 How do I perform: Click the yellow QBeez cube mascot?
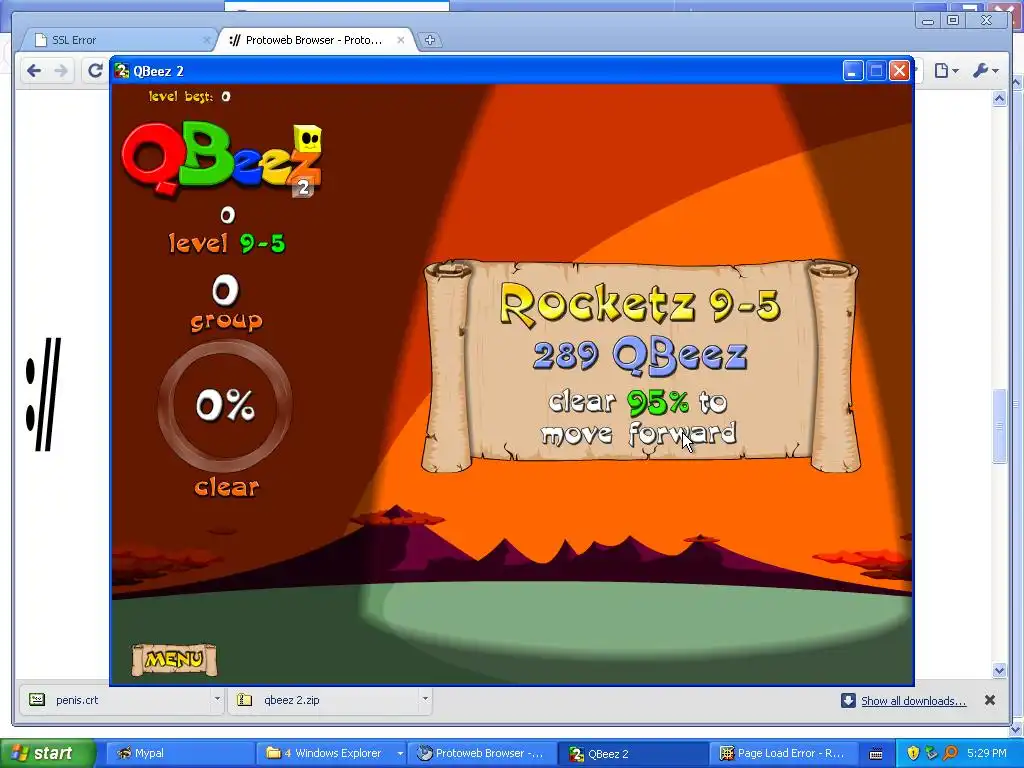307,139
